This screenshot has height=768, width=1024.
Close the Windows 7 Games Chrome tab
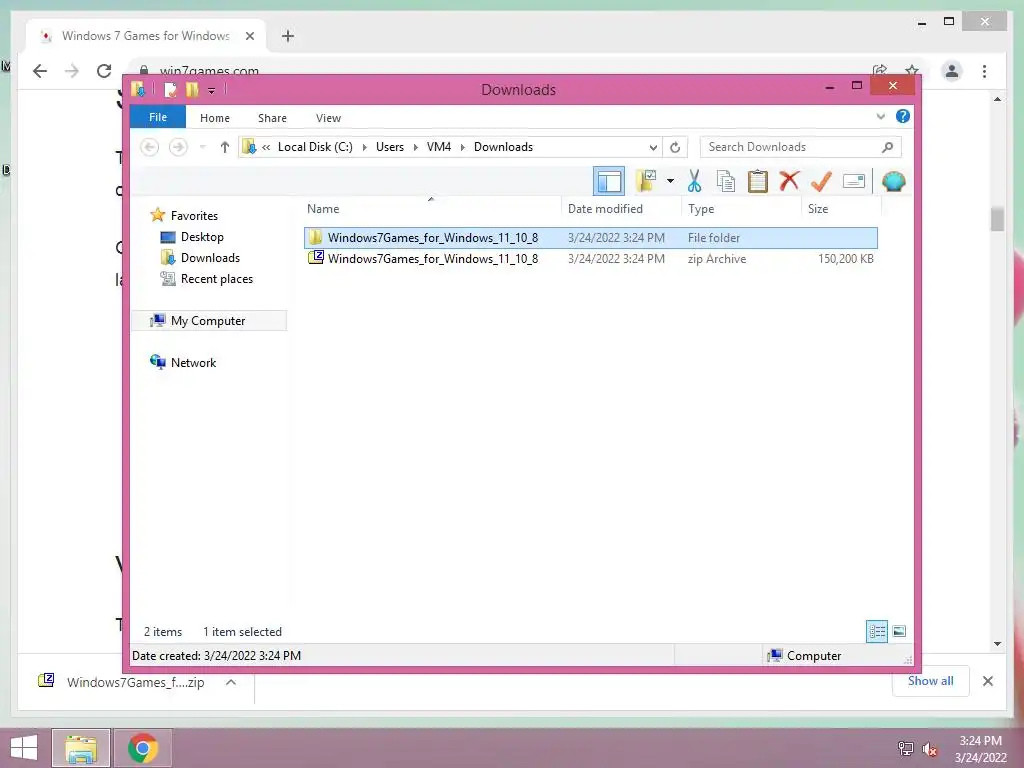click(249, 36)
